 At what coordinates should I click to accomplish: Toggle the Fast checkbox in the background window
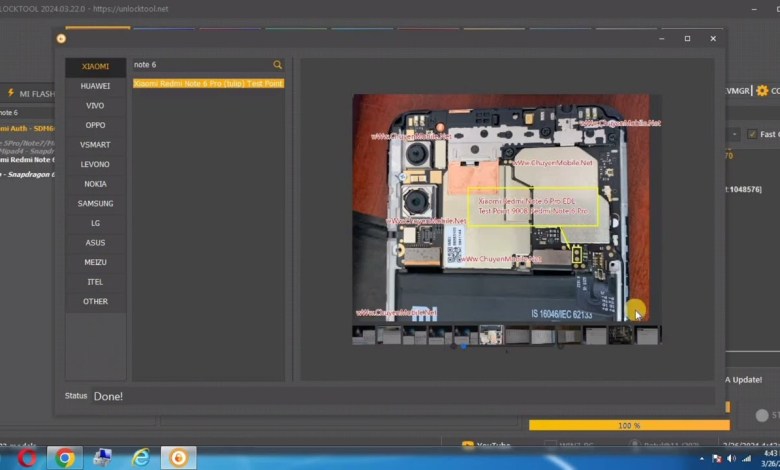click(752, 134)
